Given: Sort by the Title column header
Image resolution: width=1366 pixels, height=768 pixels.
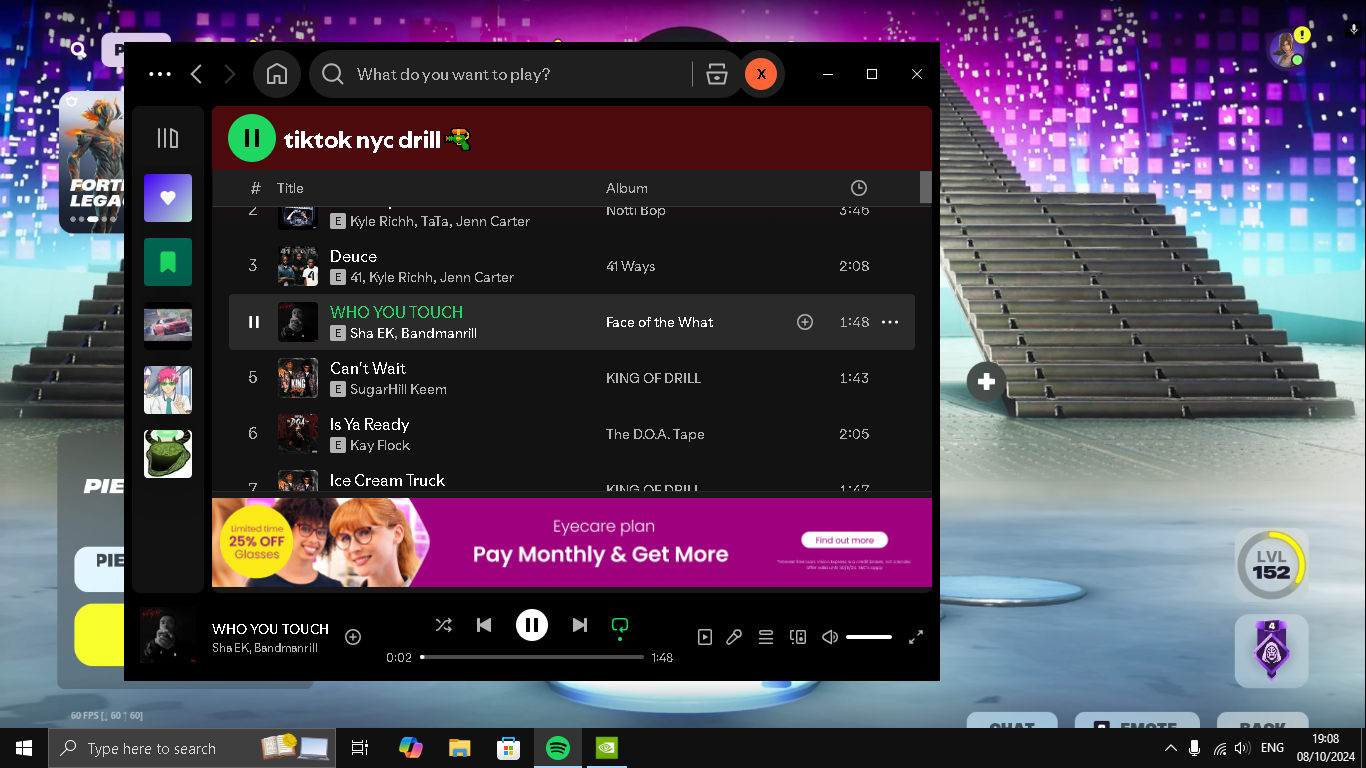Looking at the screenshot, I should [290, 188].
